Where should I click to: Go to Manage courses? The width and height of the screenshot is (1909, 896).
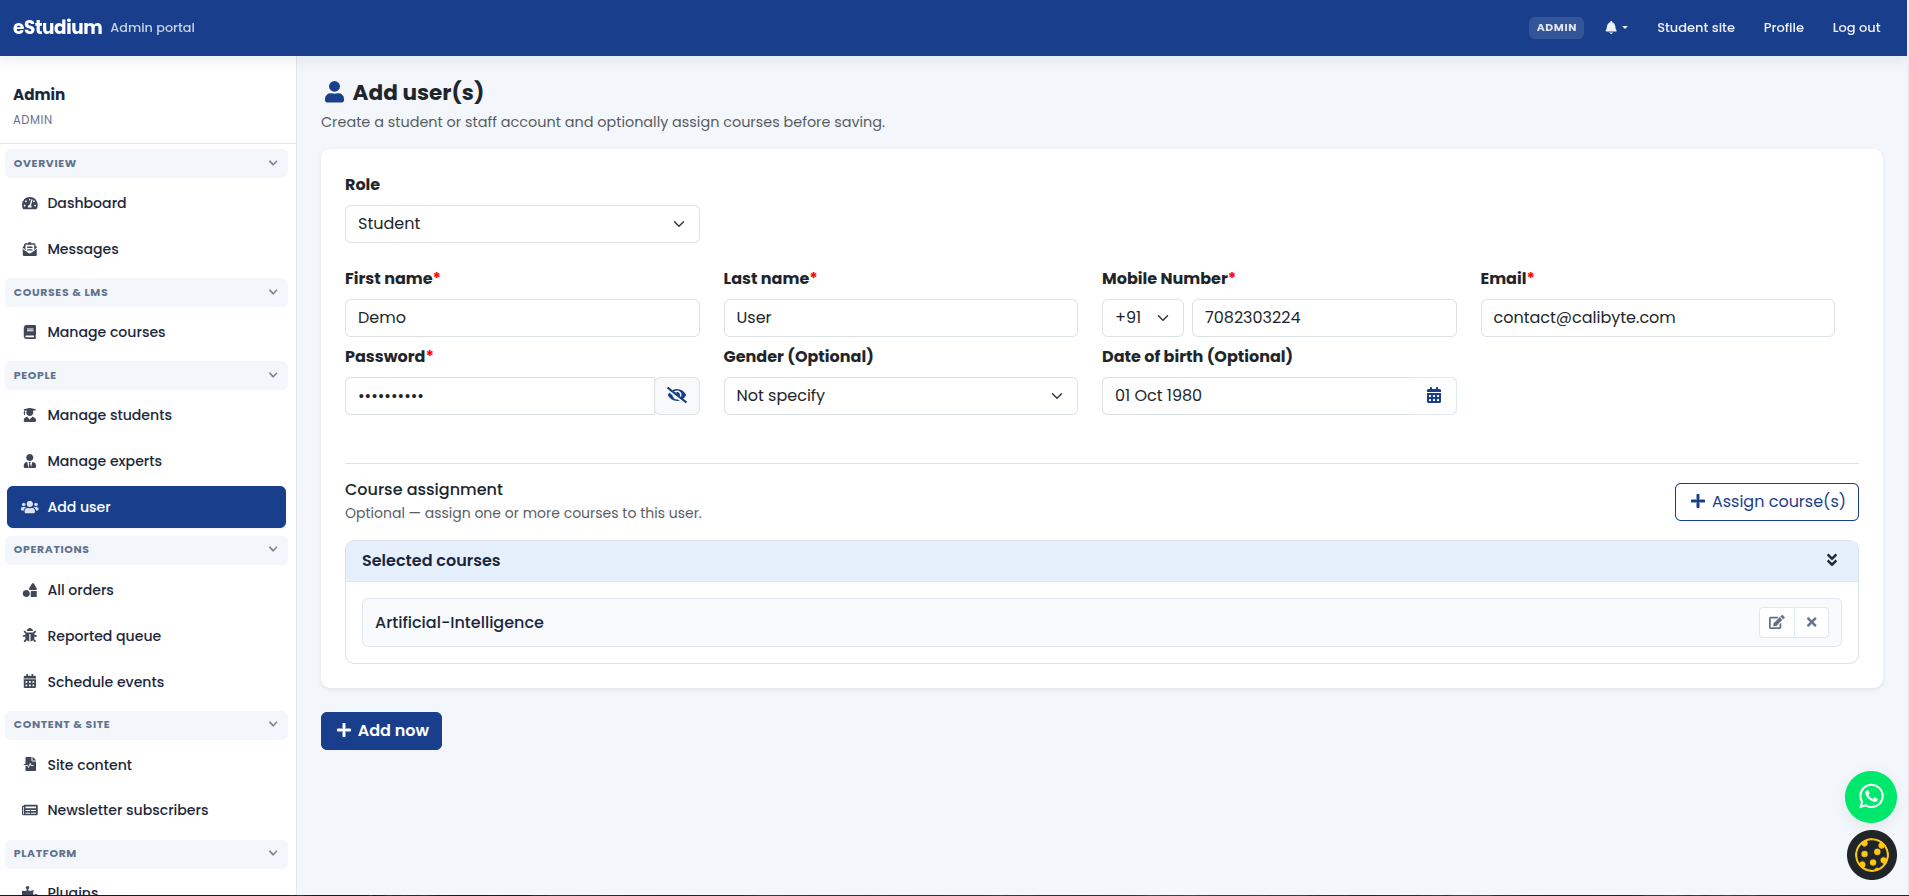[146, 332]
